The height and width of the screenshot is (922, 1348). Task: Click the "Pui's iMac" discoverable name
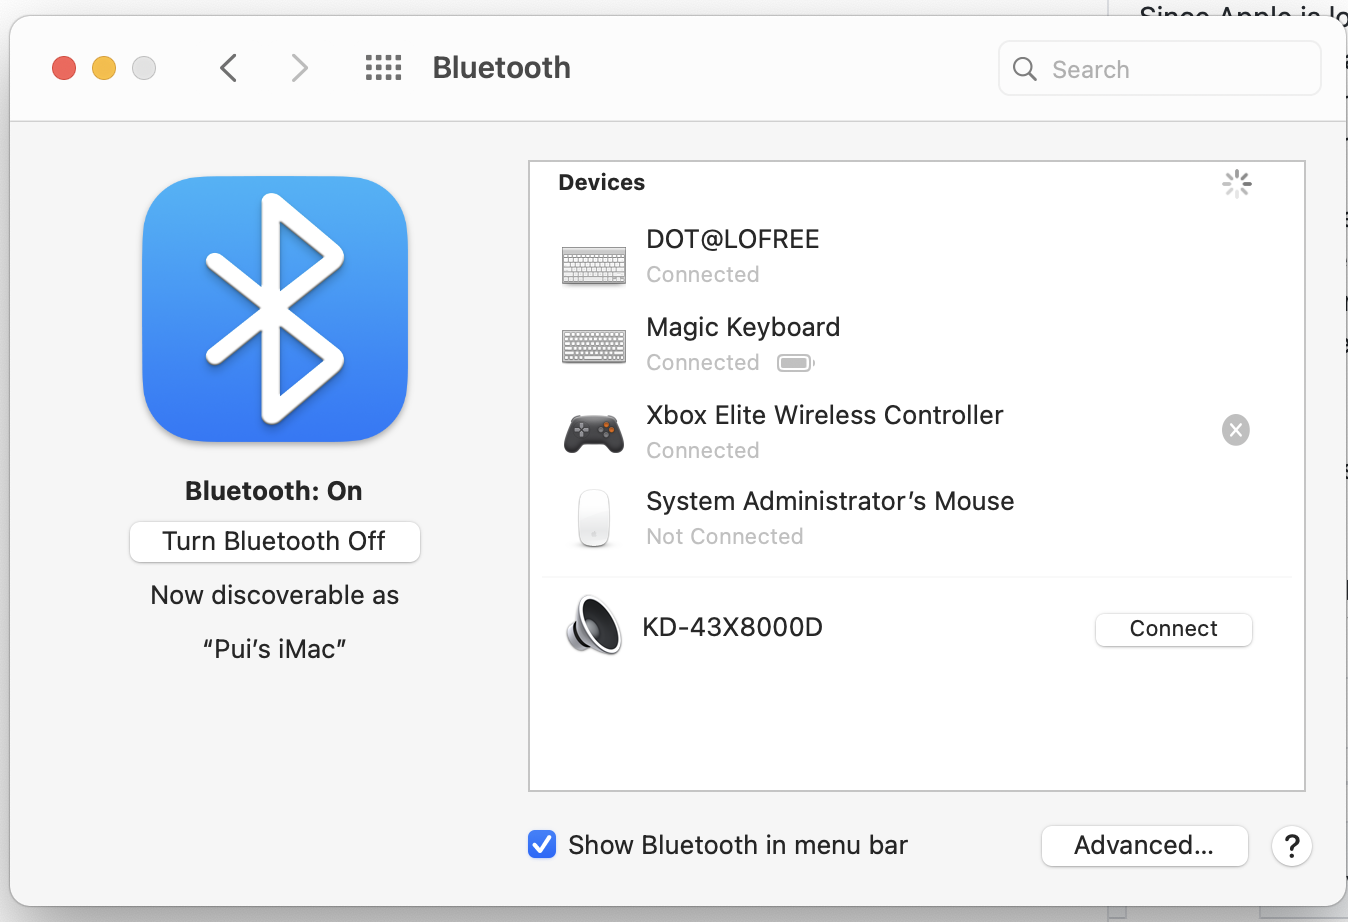pyautogui.click(x=275, y=649)
